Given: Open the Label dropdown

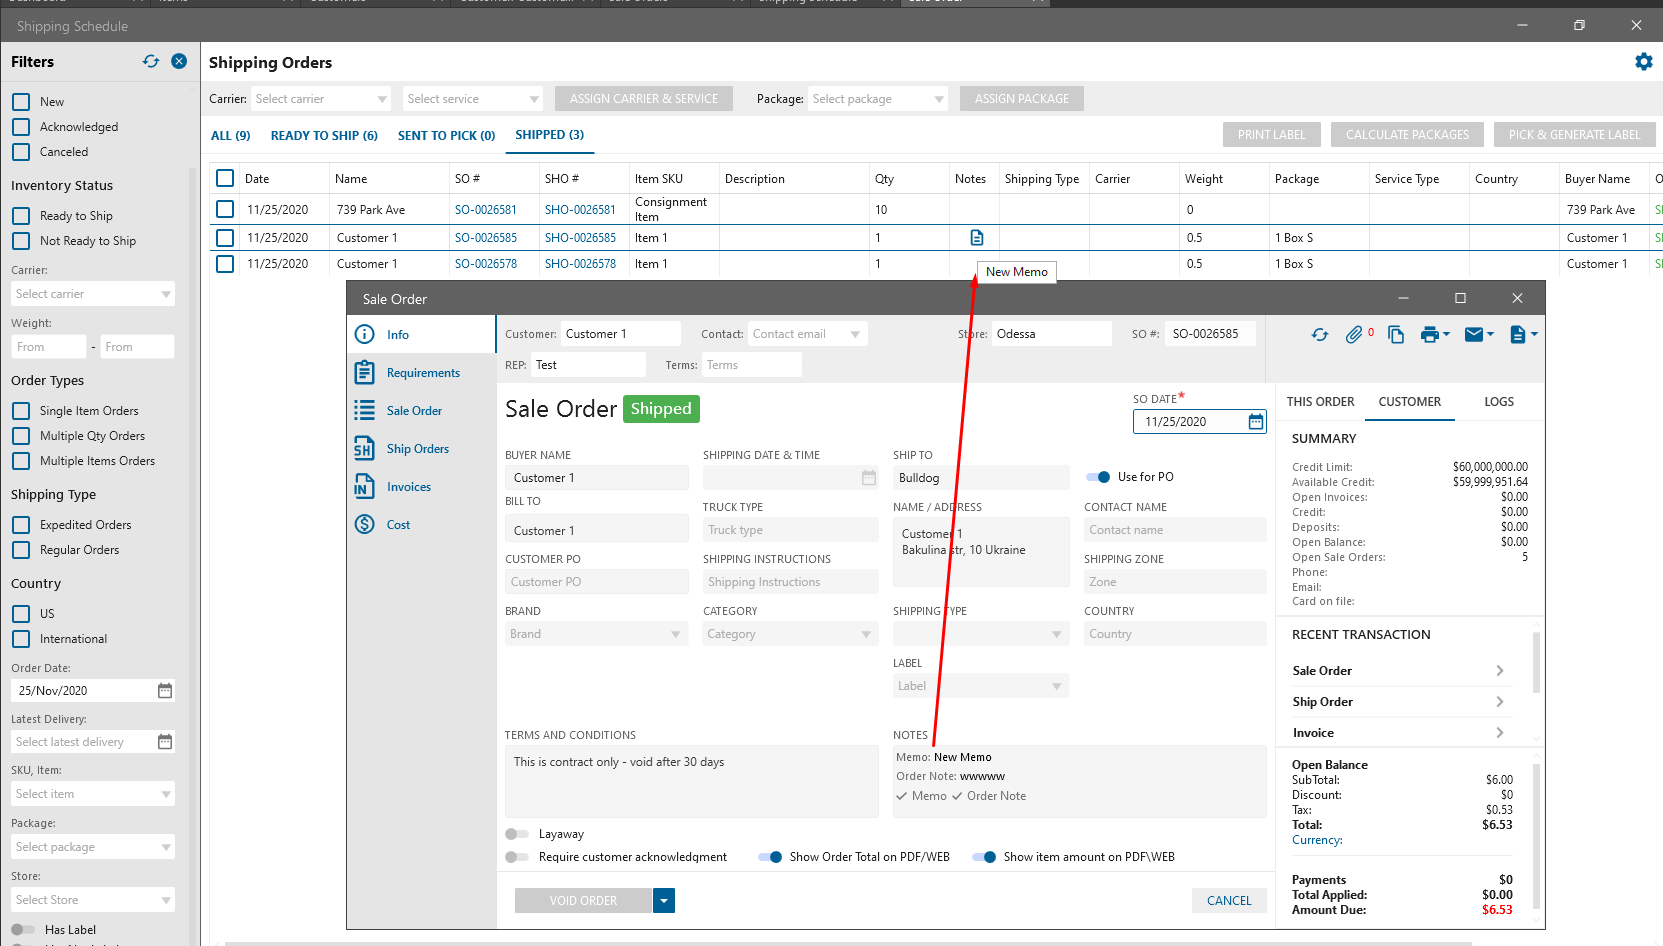Looking at the screenshot, I should [980, 686].
